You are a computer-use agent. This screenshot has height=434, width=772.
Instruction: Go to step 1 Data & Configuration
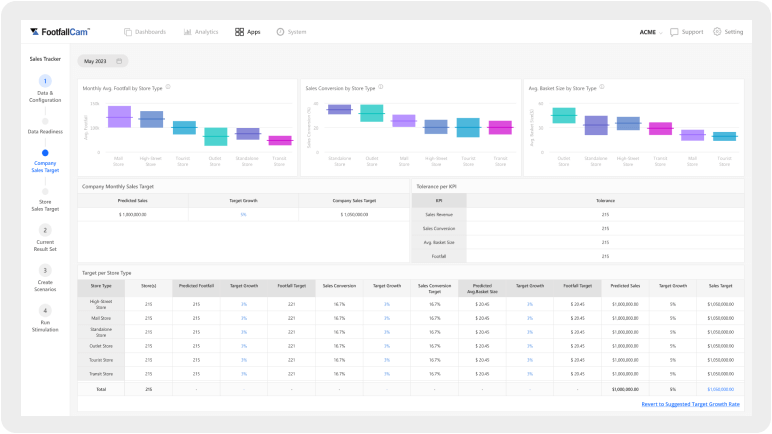point(45,89)
